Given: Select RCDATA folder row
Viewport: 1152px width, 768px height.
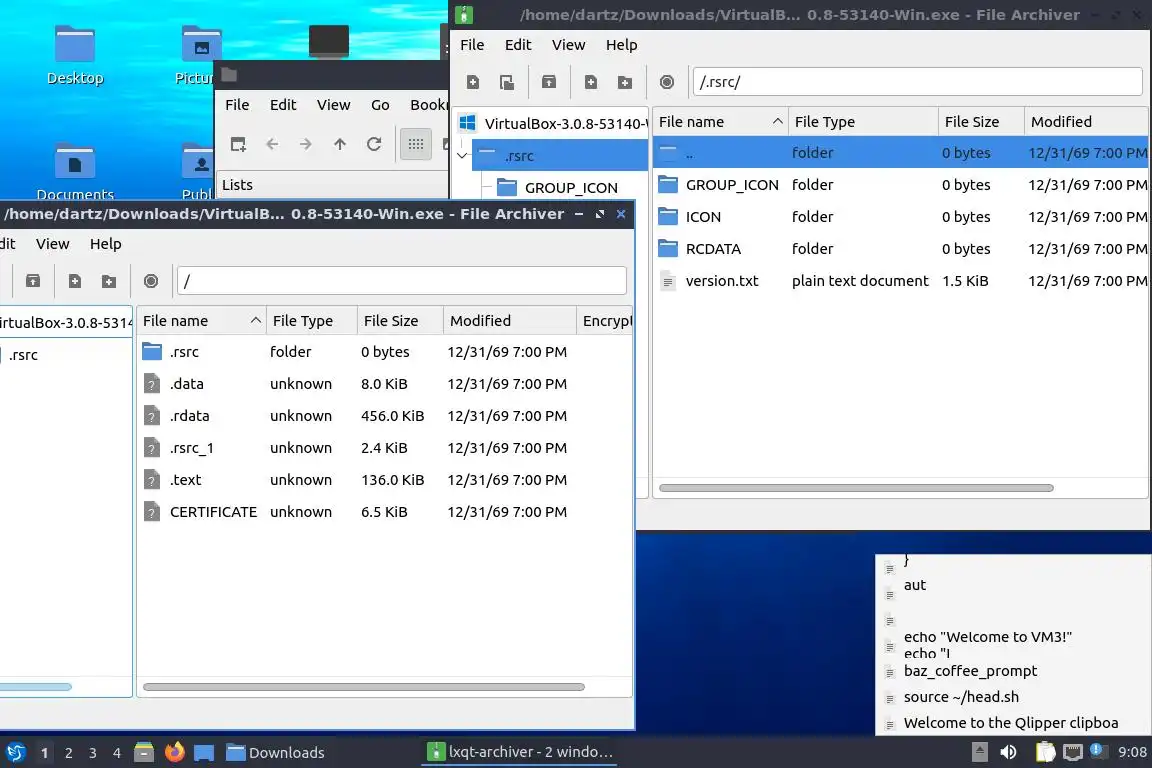Looking at the screenshot, I should click(900, 249).
